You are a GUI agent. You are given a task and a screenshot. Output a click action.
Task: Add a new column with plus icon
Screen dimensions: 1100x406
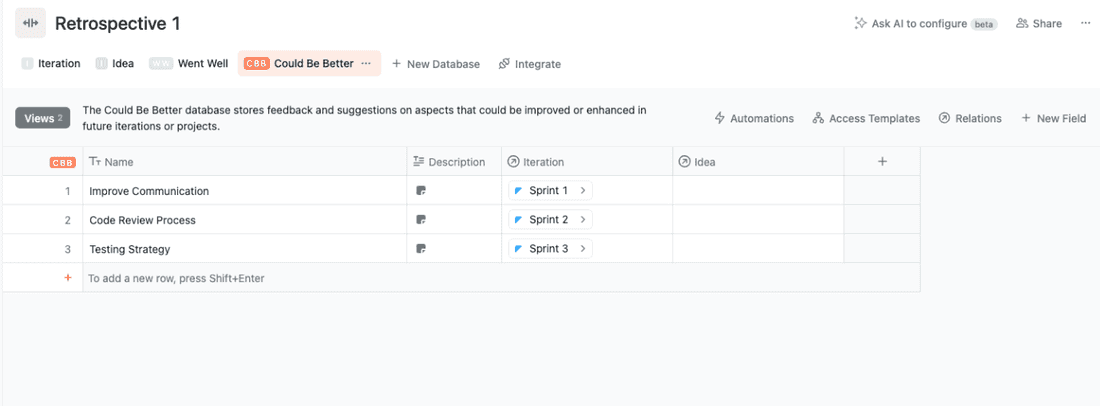[x=882, y=161]
